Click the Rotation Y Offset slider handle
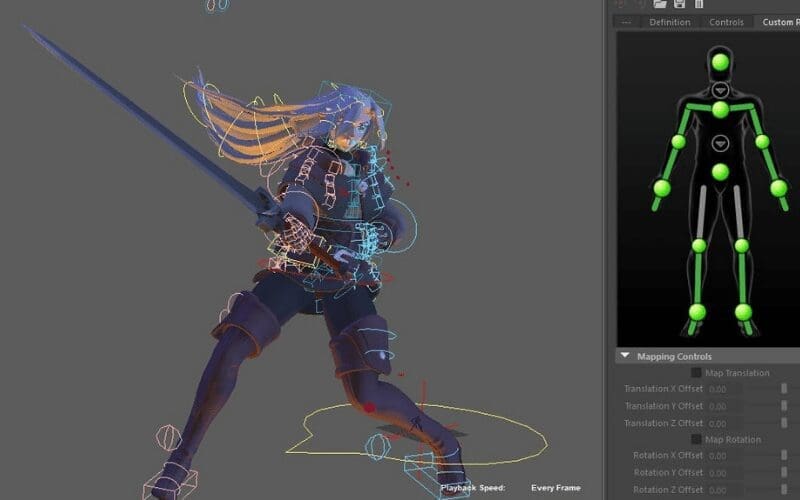Image resolution: width=800 pixels, height=500 pixels. pos(784,472)
